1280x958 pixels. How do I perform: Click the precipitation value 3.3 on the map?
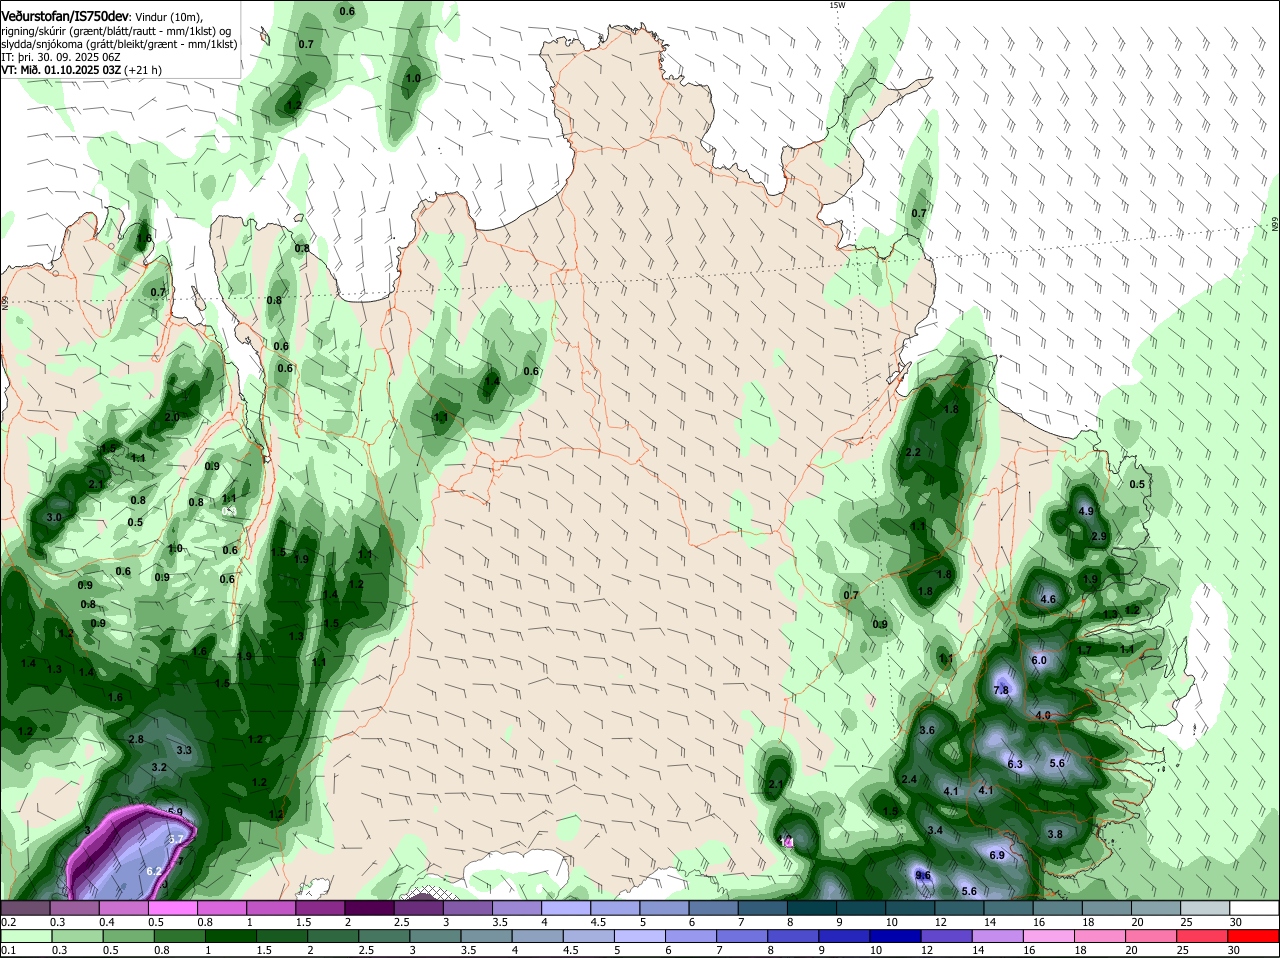(184, 750)
